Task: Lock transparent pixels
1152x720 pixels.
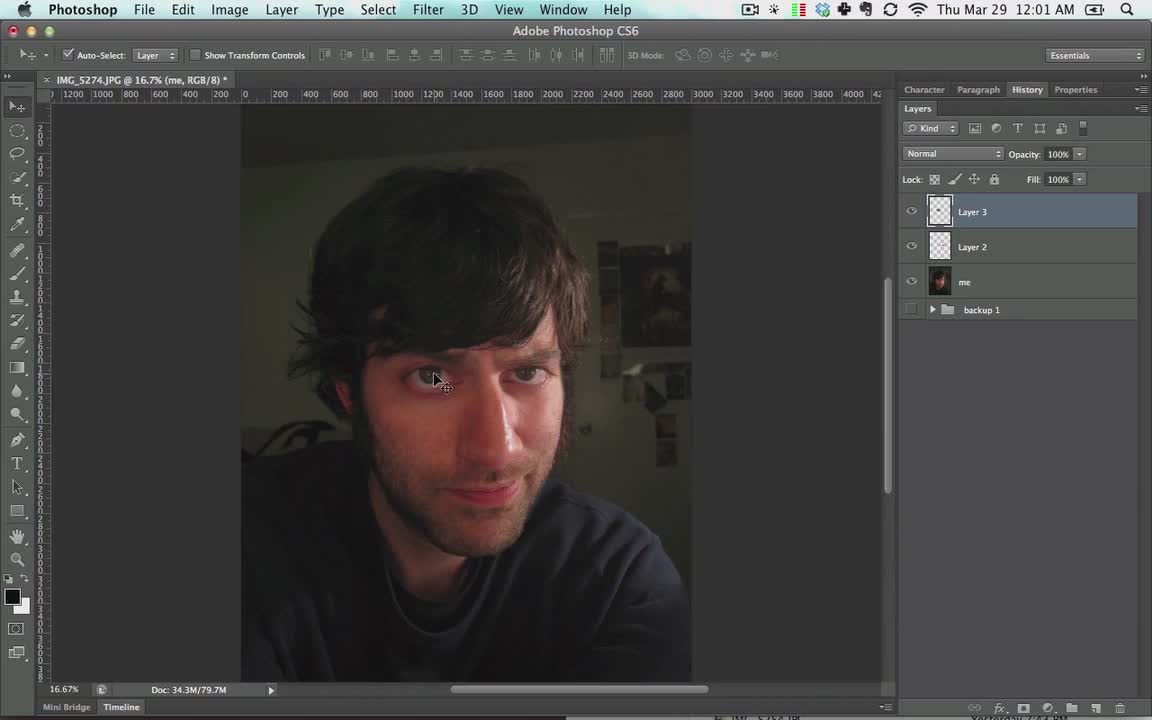Action: click(935, 179)
